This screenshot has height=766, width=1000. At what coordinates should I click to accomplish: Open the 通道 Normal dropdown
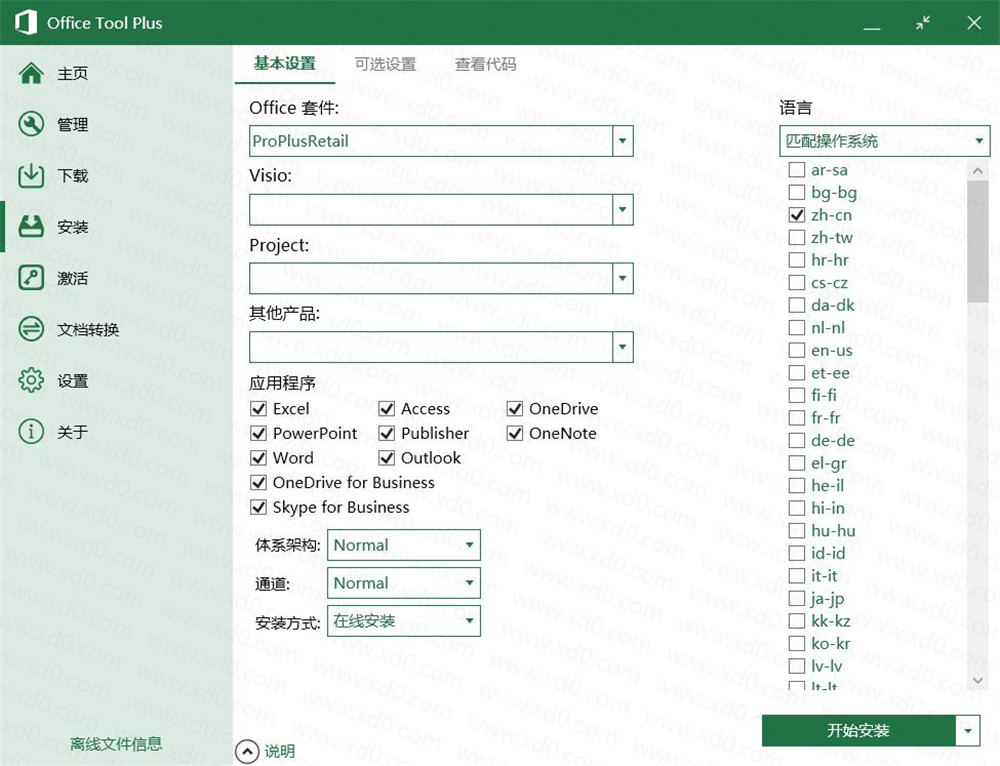[x=404, y=584]
